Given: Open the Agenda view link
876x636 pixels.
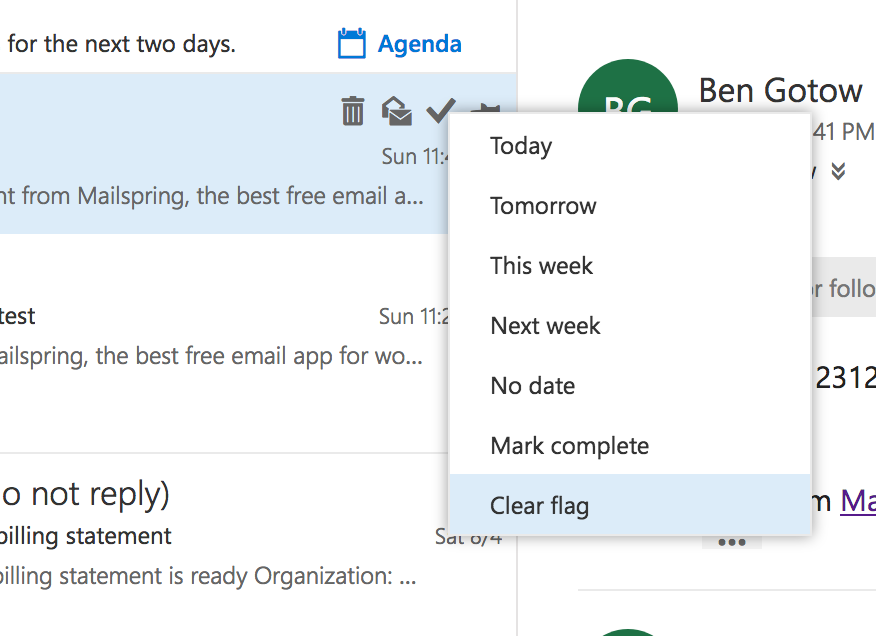Looking at the screenshot, I should point(419,44).
